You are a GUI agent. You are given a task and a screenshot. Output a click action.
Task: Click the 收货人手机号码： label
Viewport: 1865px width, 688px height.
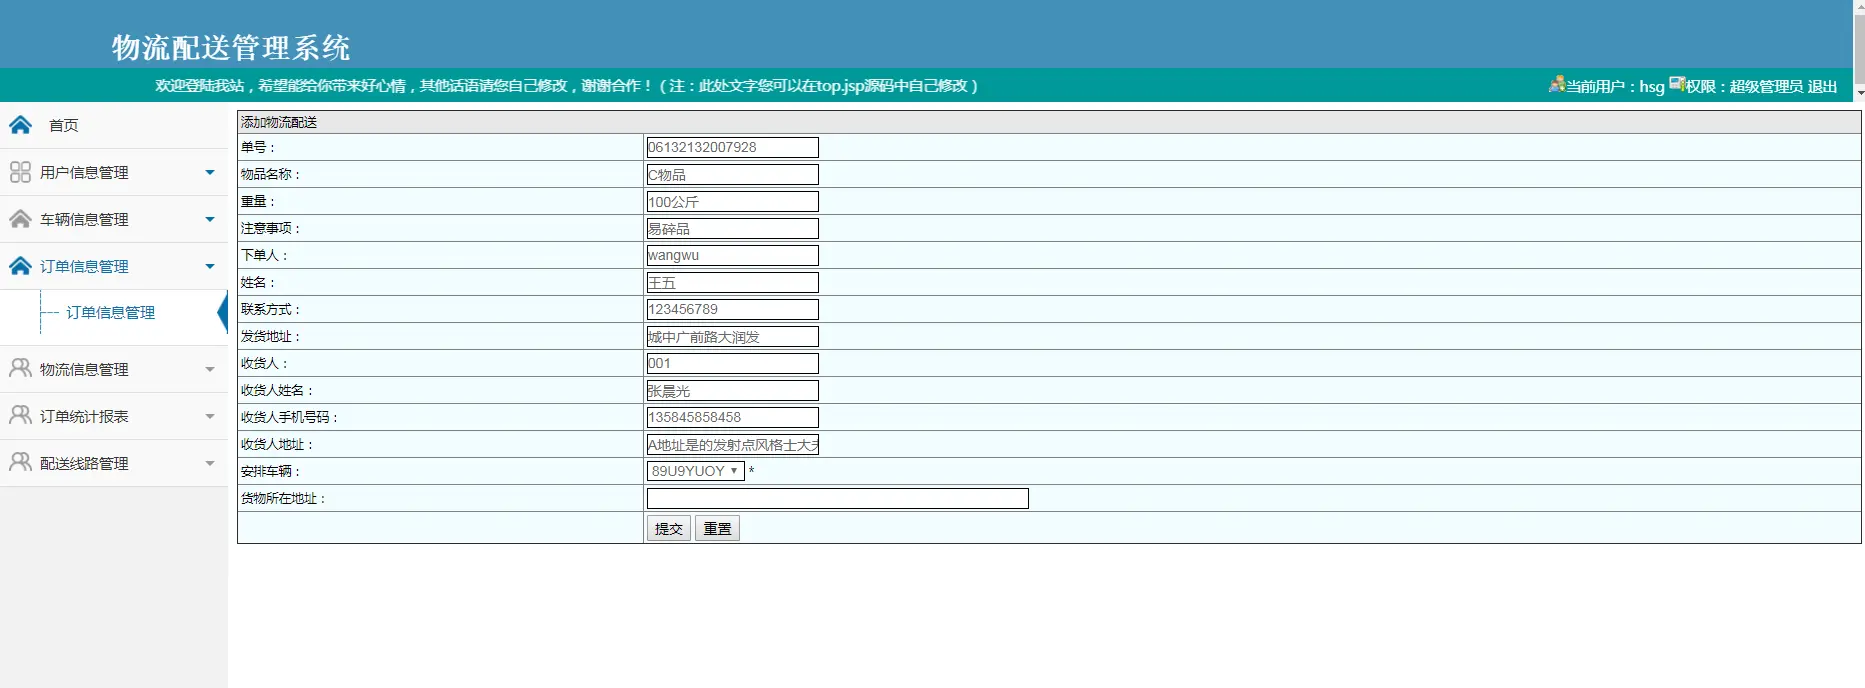[x=290, y=417]
